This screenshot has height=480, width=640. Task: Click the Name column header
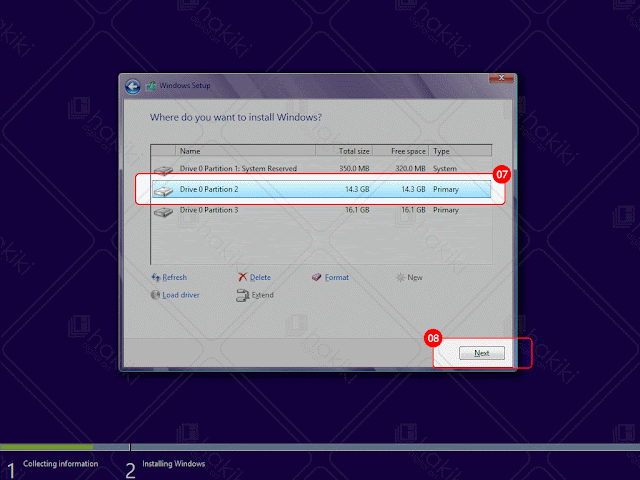[x=245, y=151]
